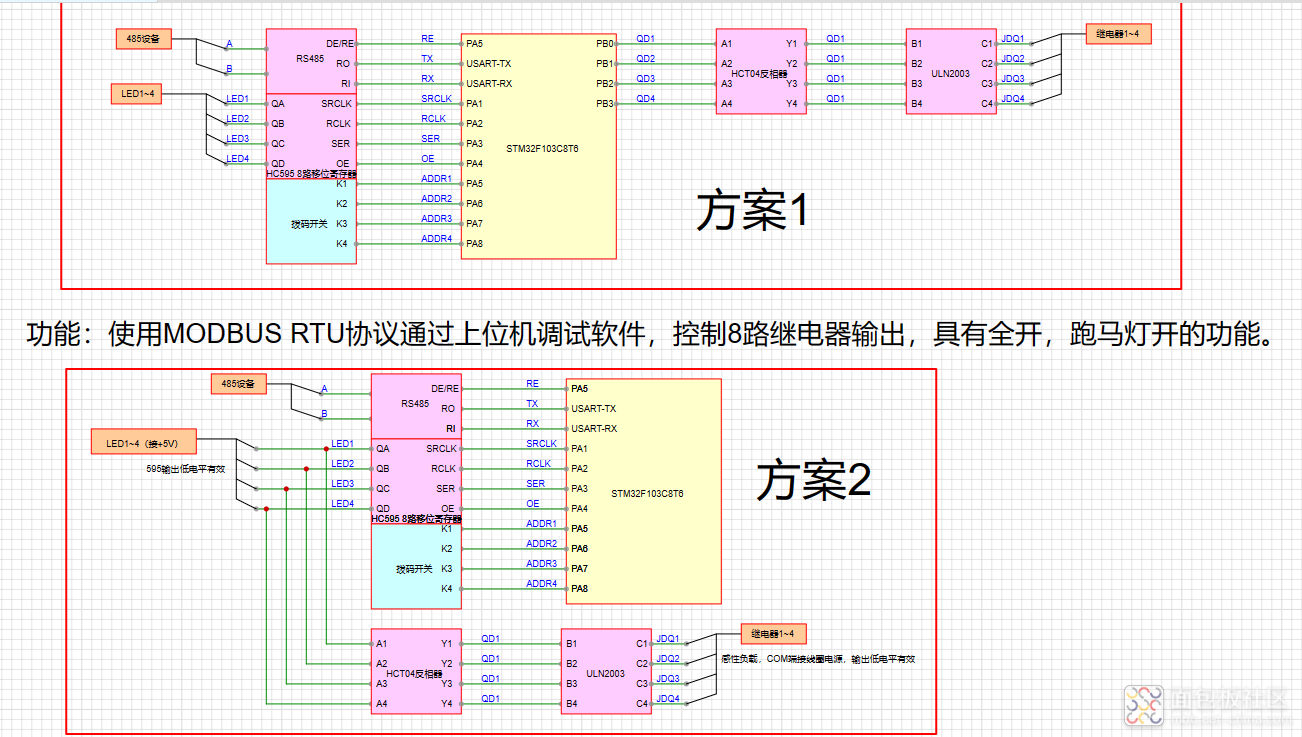Click the HC595 8路移位寄存器 label in 方案2
Viewport: 1302px width, 737px height.
(416, 519)
